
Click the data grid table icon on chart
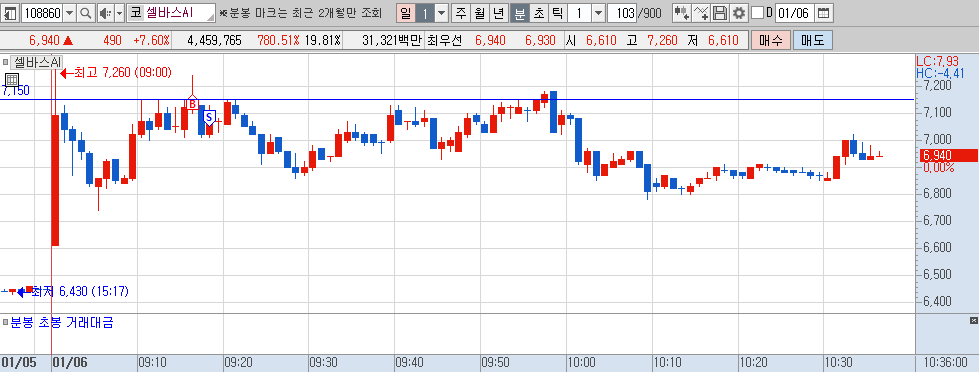(x=12, y=80)
